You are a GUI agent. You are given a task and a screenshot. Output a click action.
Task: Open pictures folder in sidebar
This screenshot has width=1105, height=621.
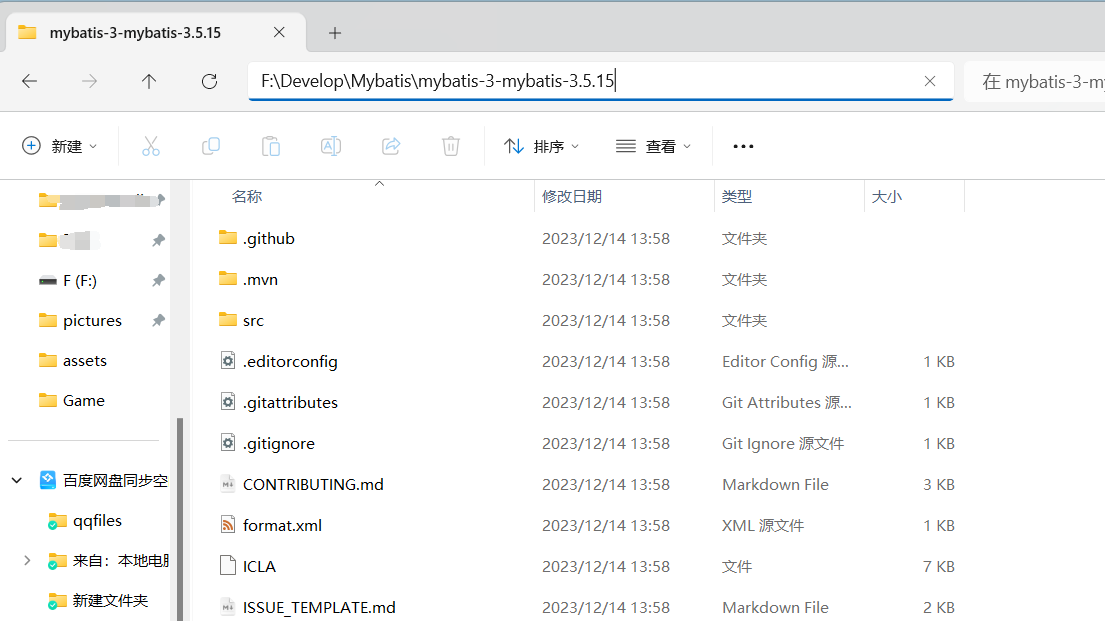point(92,321)
